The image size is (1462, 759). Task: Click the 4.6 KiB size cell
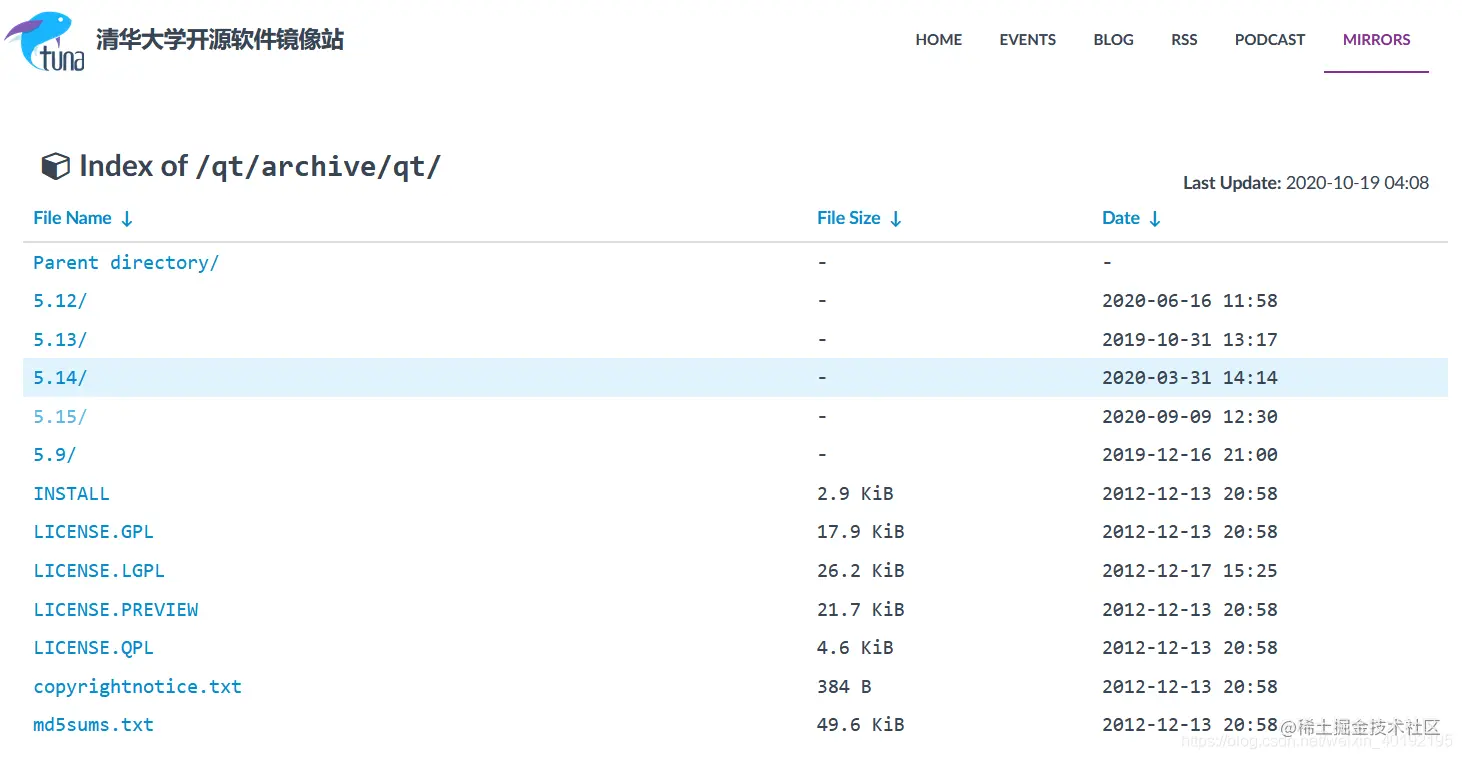855,648
